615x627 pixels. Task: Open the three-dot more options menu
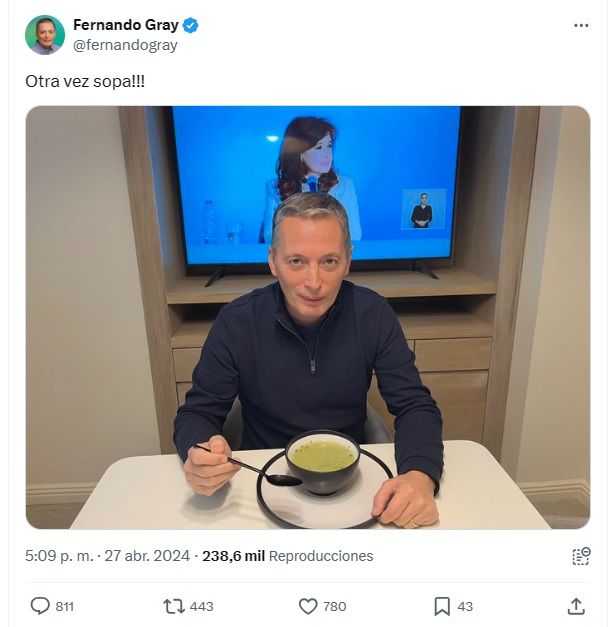click(581, 25)
